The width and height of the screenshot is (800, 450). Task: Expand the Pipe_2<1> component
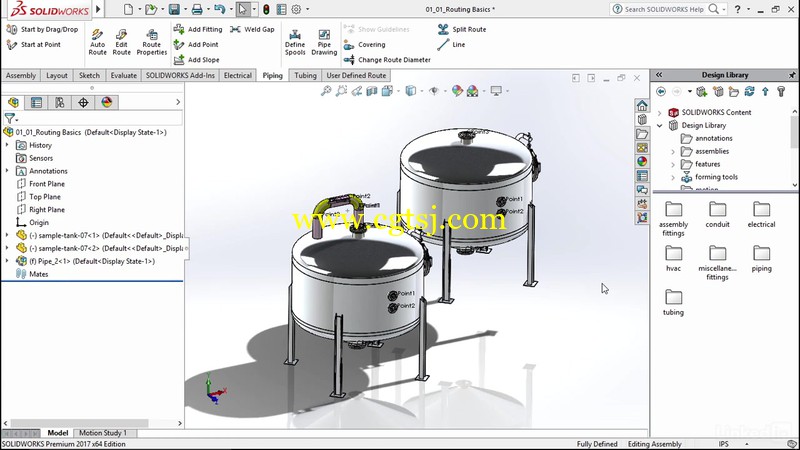pos(7,261)
